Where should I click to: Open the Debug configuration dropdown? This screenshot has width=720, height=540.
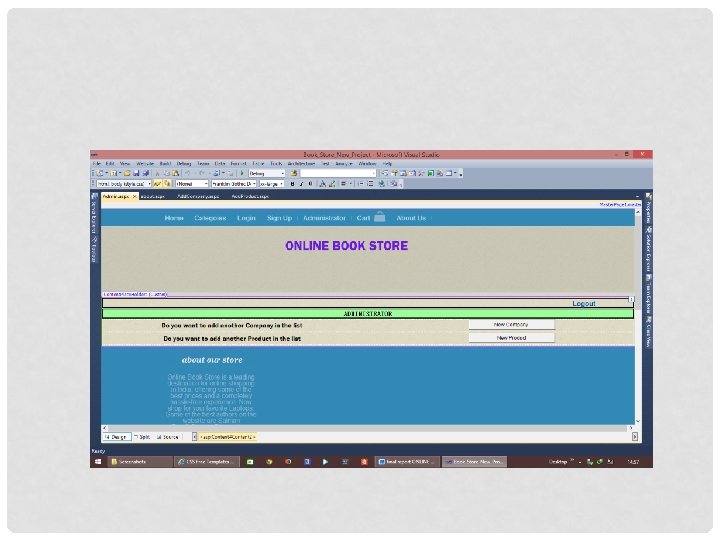[x=267, y=173]
